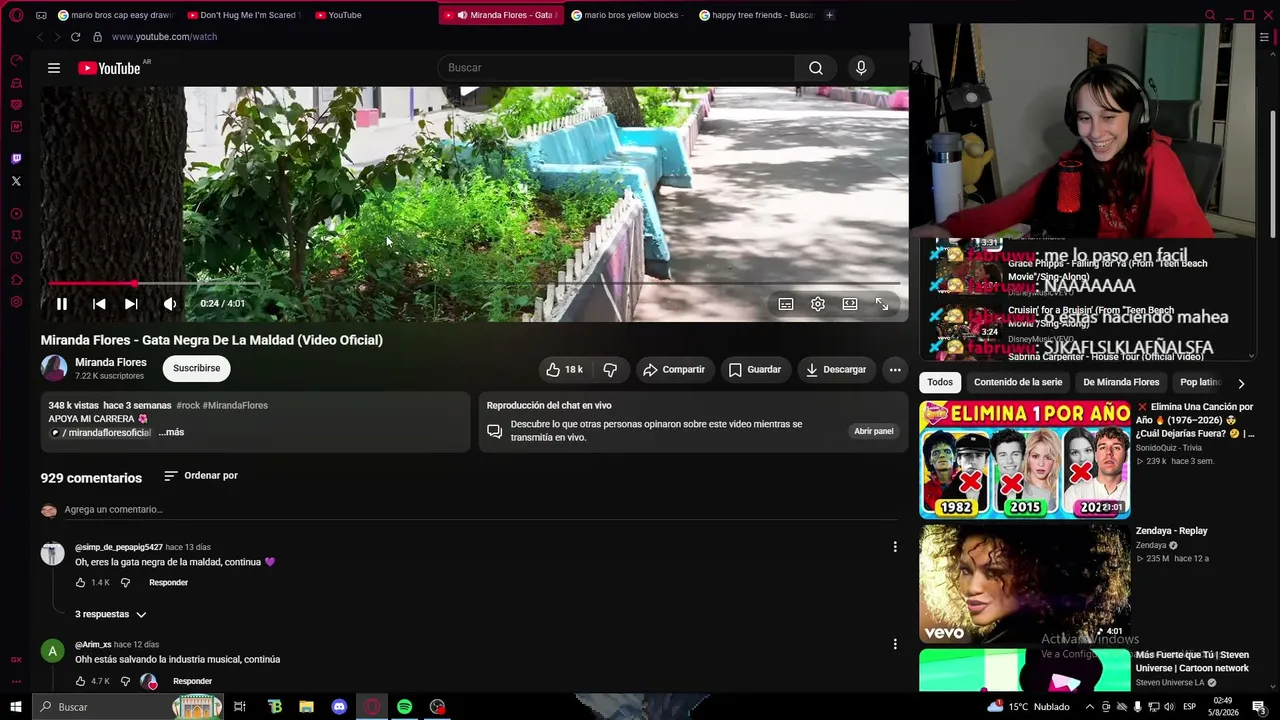
Task: Reply to the @simp_de_pepapig5427 comment
Action: pos(168,582)
